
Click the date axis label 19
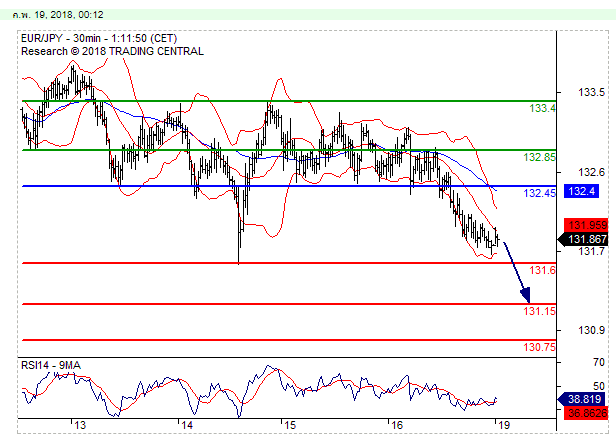504,425
